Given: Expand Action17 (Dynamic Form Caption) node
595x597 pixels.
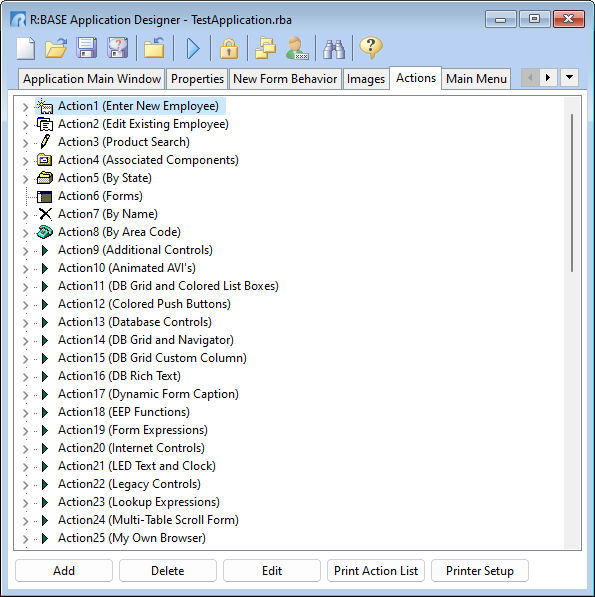Looking at the screenshot, I should (x=25, y=395).
